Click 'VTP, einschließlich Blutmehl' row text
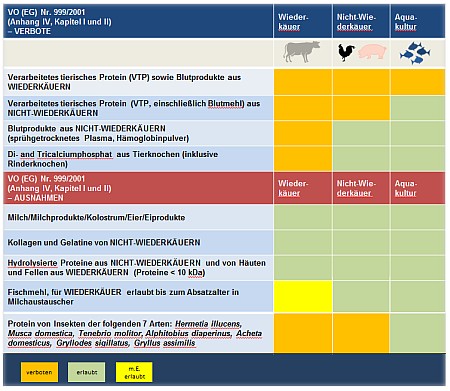This screenshot has height=391, width=450. [x=134, y=108]
